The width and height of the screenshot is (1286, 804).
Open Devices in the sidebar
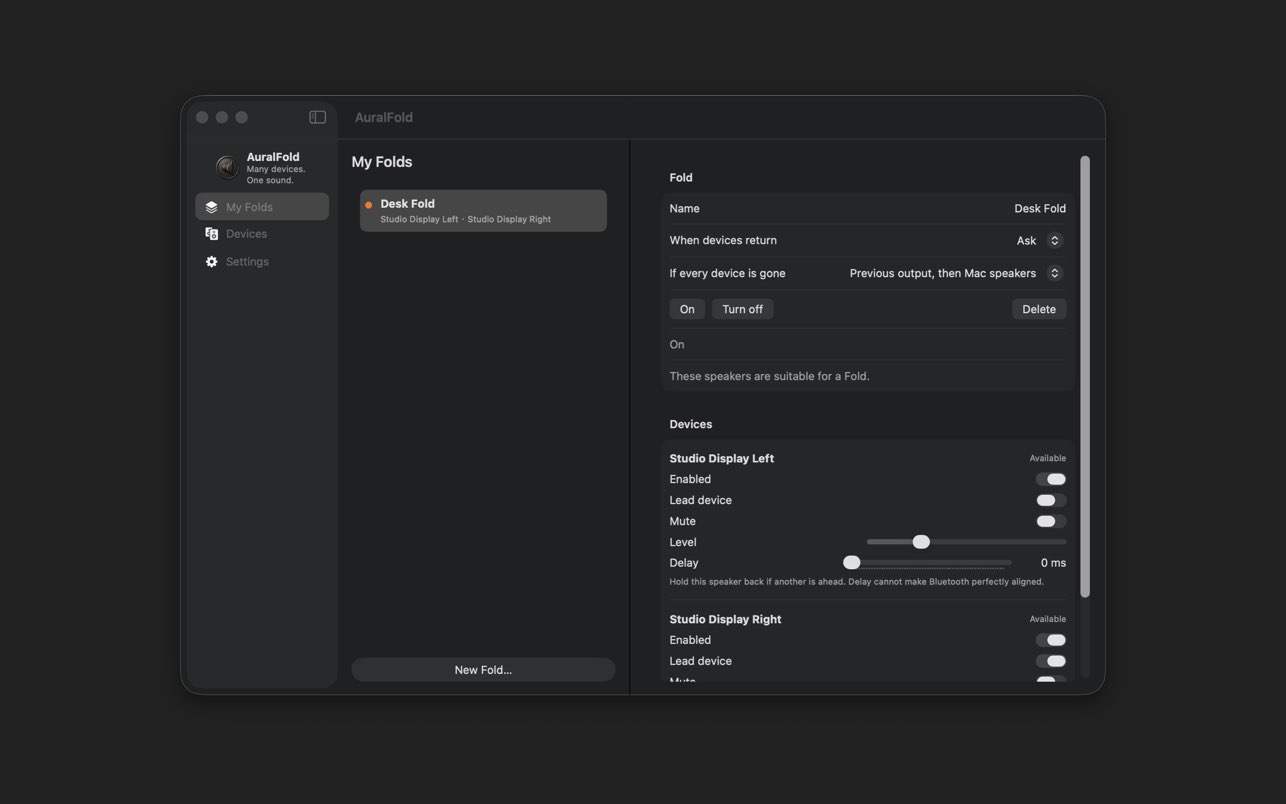tap(262, 234)
